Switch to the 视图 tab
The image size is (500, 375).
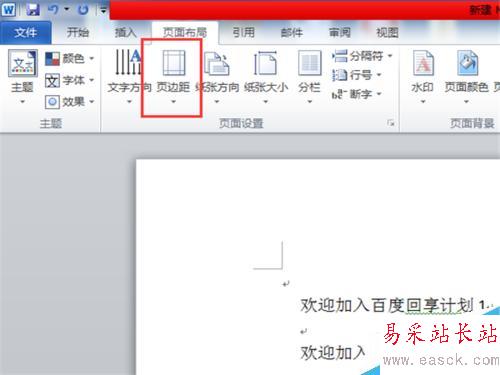coord(387,32)
